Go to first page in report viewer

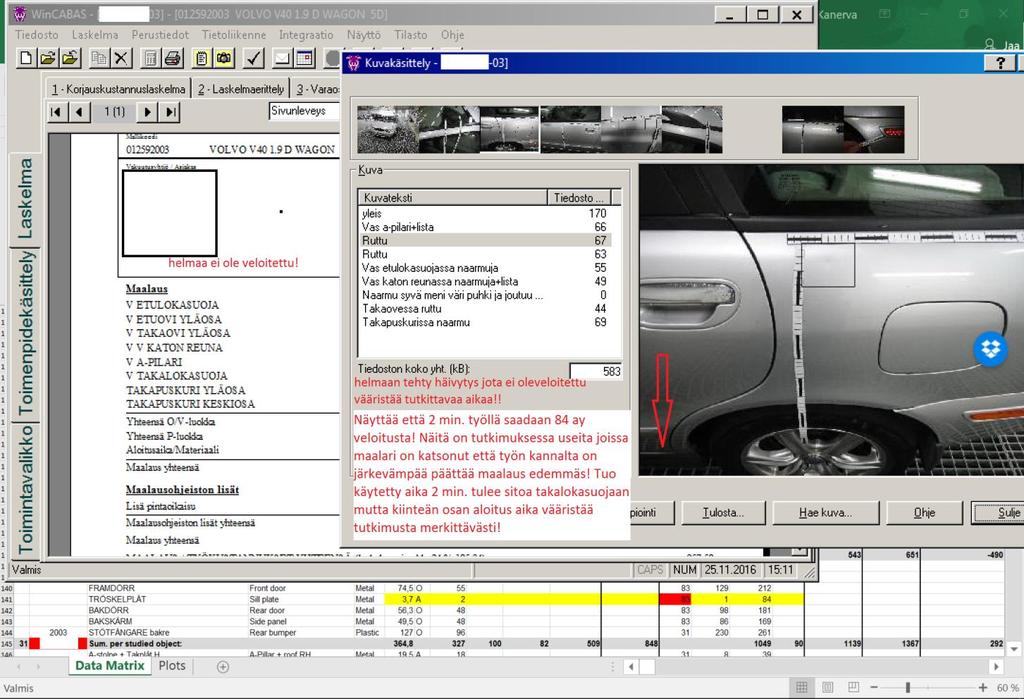point(57,112)
